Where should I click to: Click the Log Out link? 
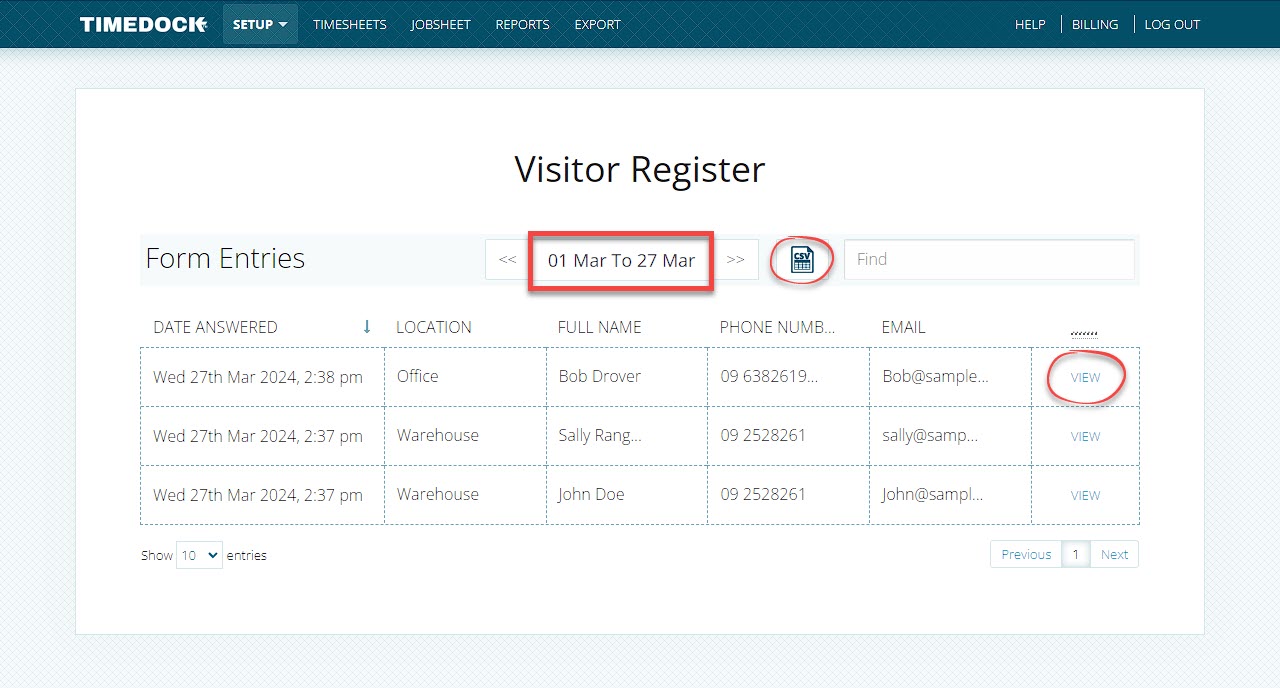pos(1171,24)
